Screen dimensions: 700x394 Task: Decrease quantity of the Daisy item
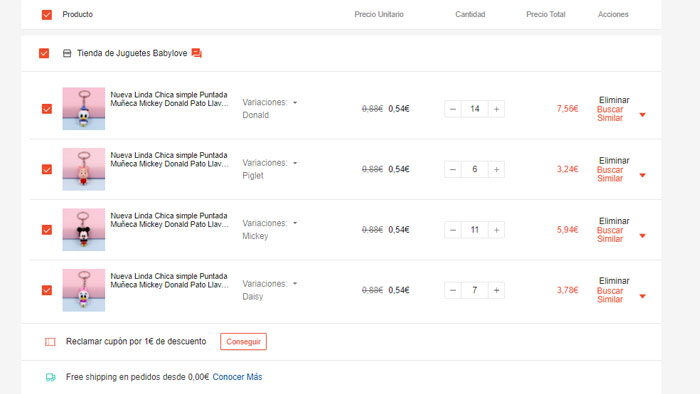pos(453,290)
